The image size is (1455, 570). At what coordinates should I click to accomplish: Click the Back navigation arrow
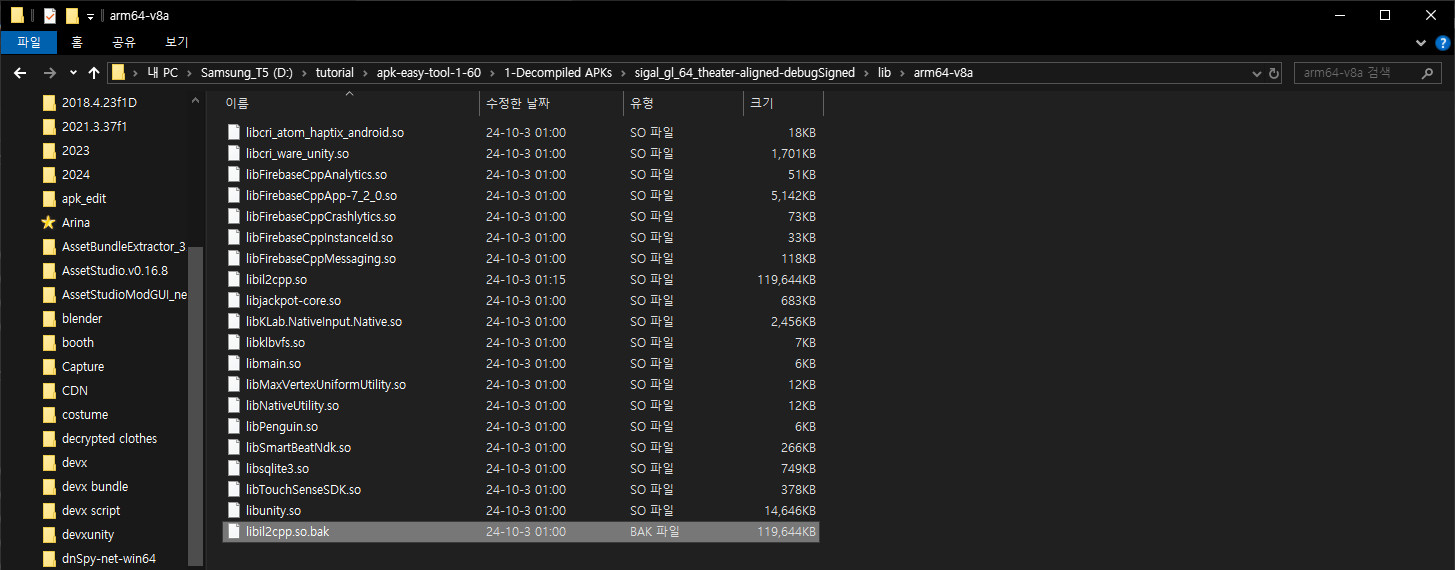(20, 73)
